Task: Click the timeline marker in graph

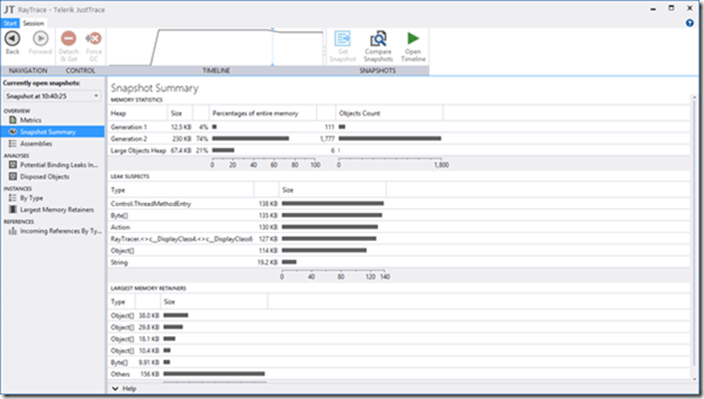Action: (272, 47)
